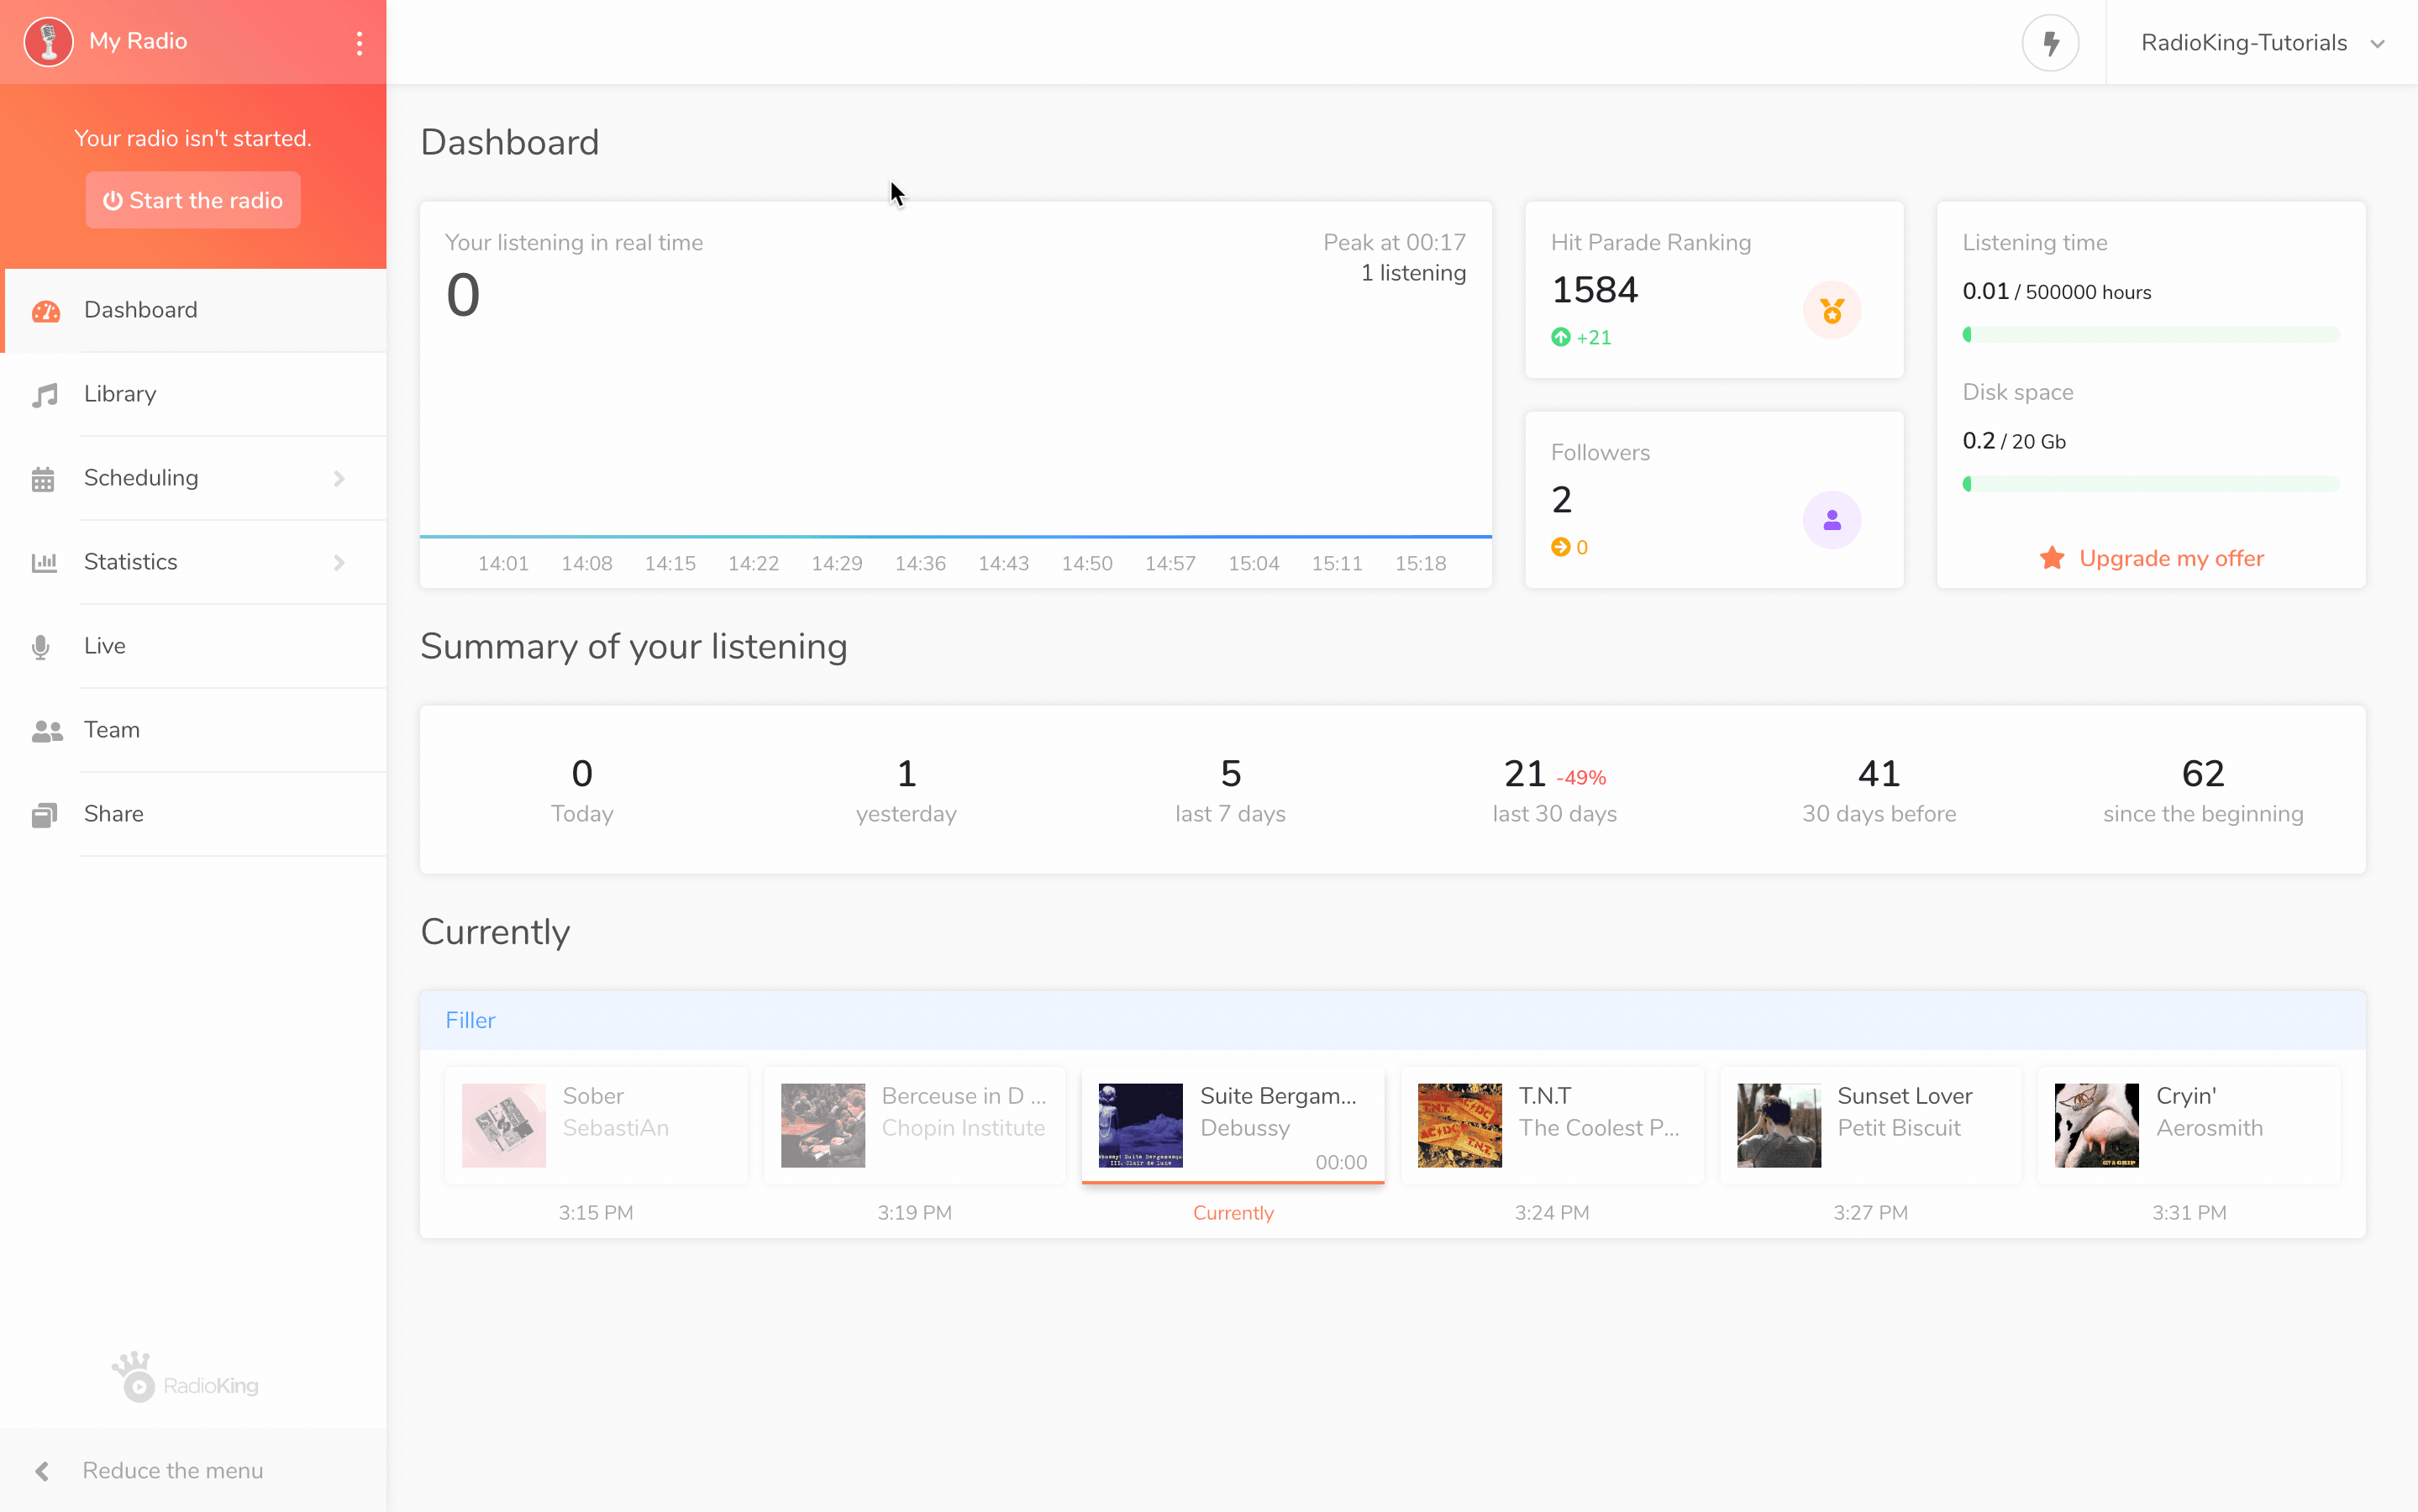Click the Debussy artist name
Screen dimensions: 2418x1512
tap(1245, 1128)
